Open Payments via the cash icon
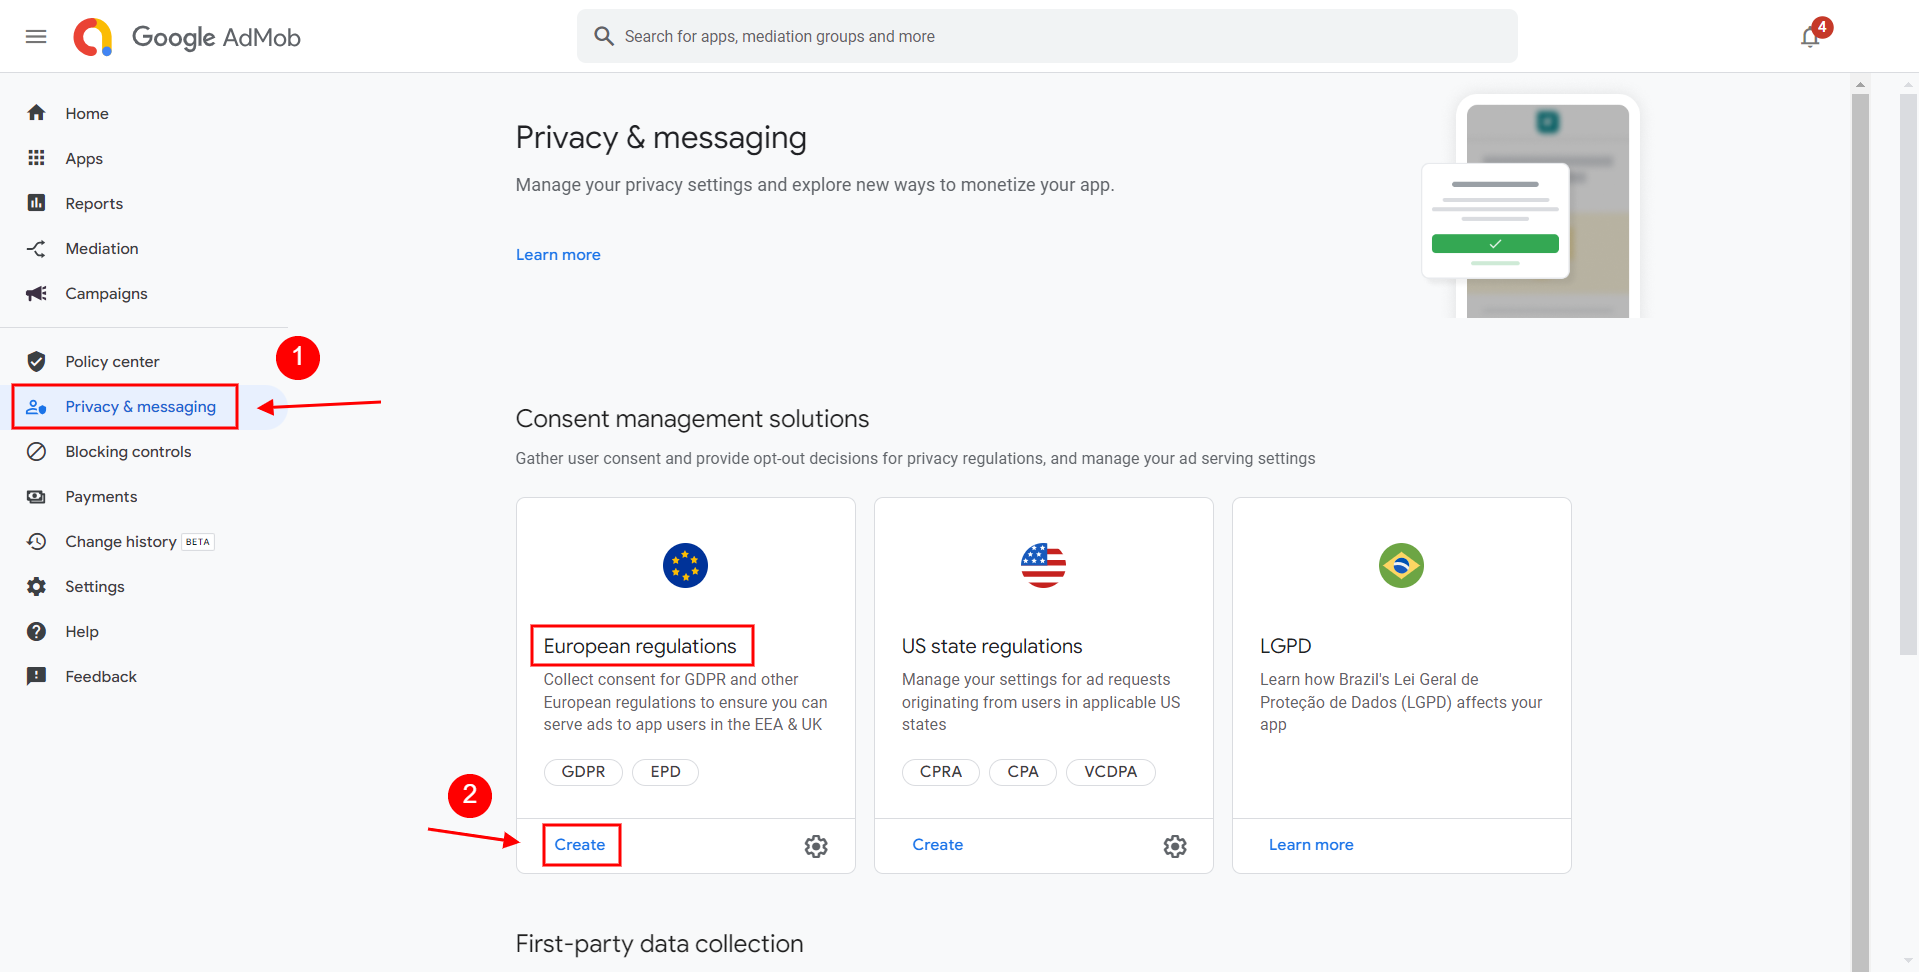 (x=36, y=496)
